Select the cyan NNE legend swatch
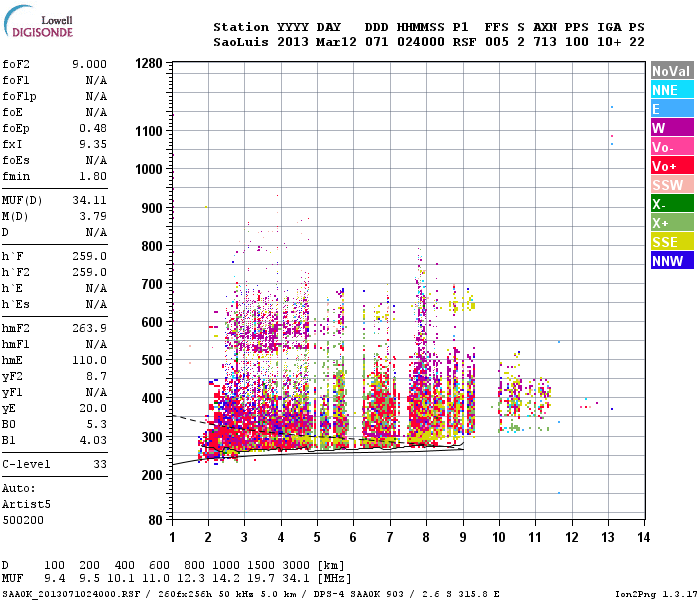The image size is (700, 600). tap(672, 90)
